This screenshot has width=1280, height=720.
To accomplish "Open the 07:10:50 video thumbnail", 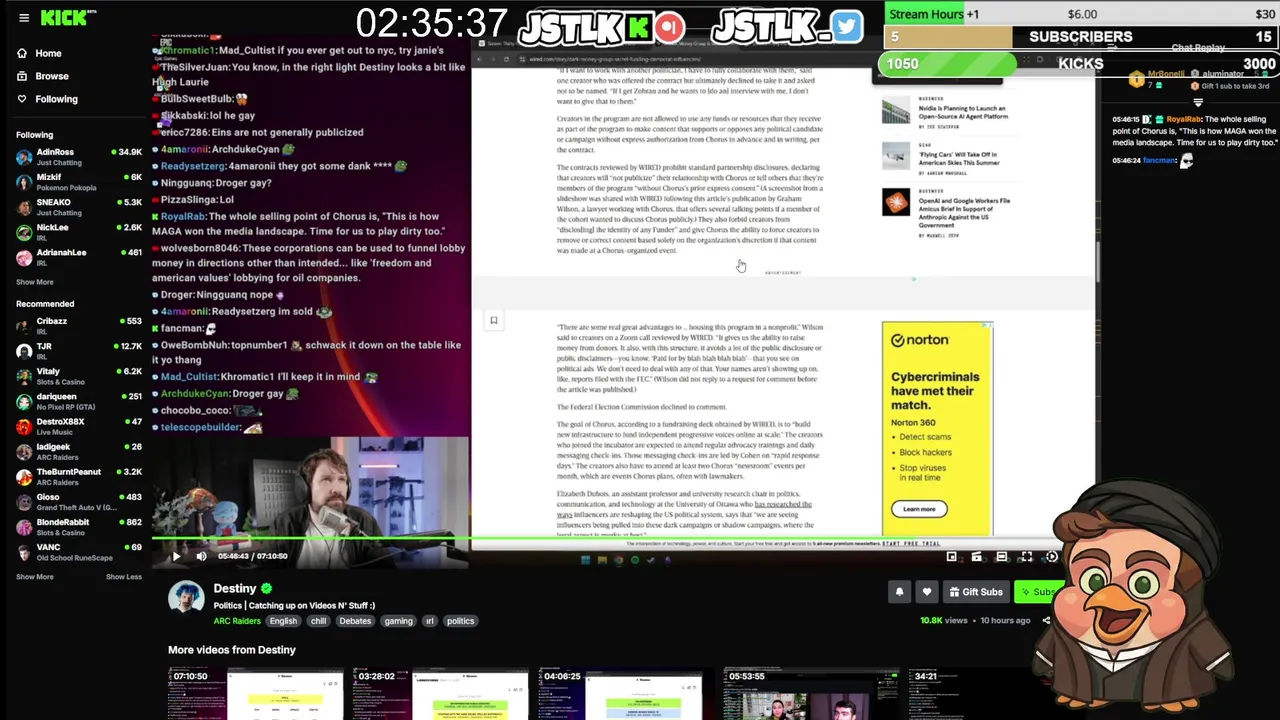I will coord(255,694).
